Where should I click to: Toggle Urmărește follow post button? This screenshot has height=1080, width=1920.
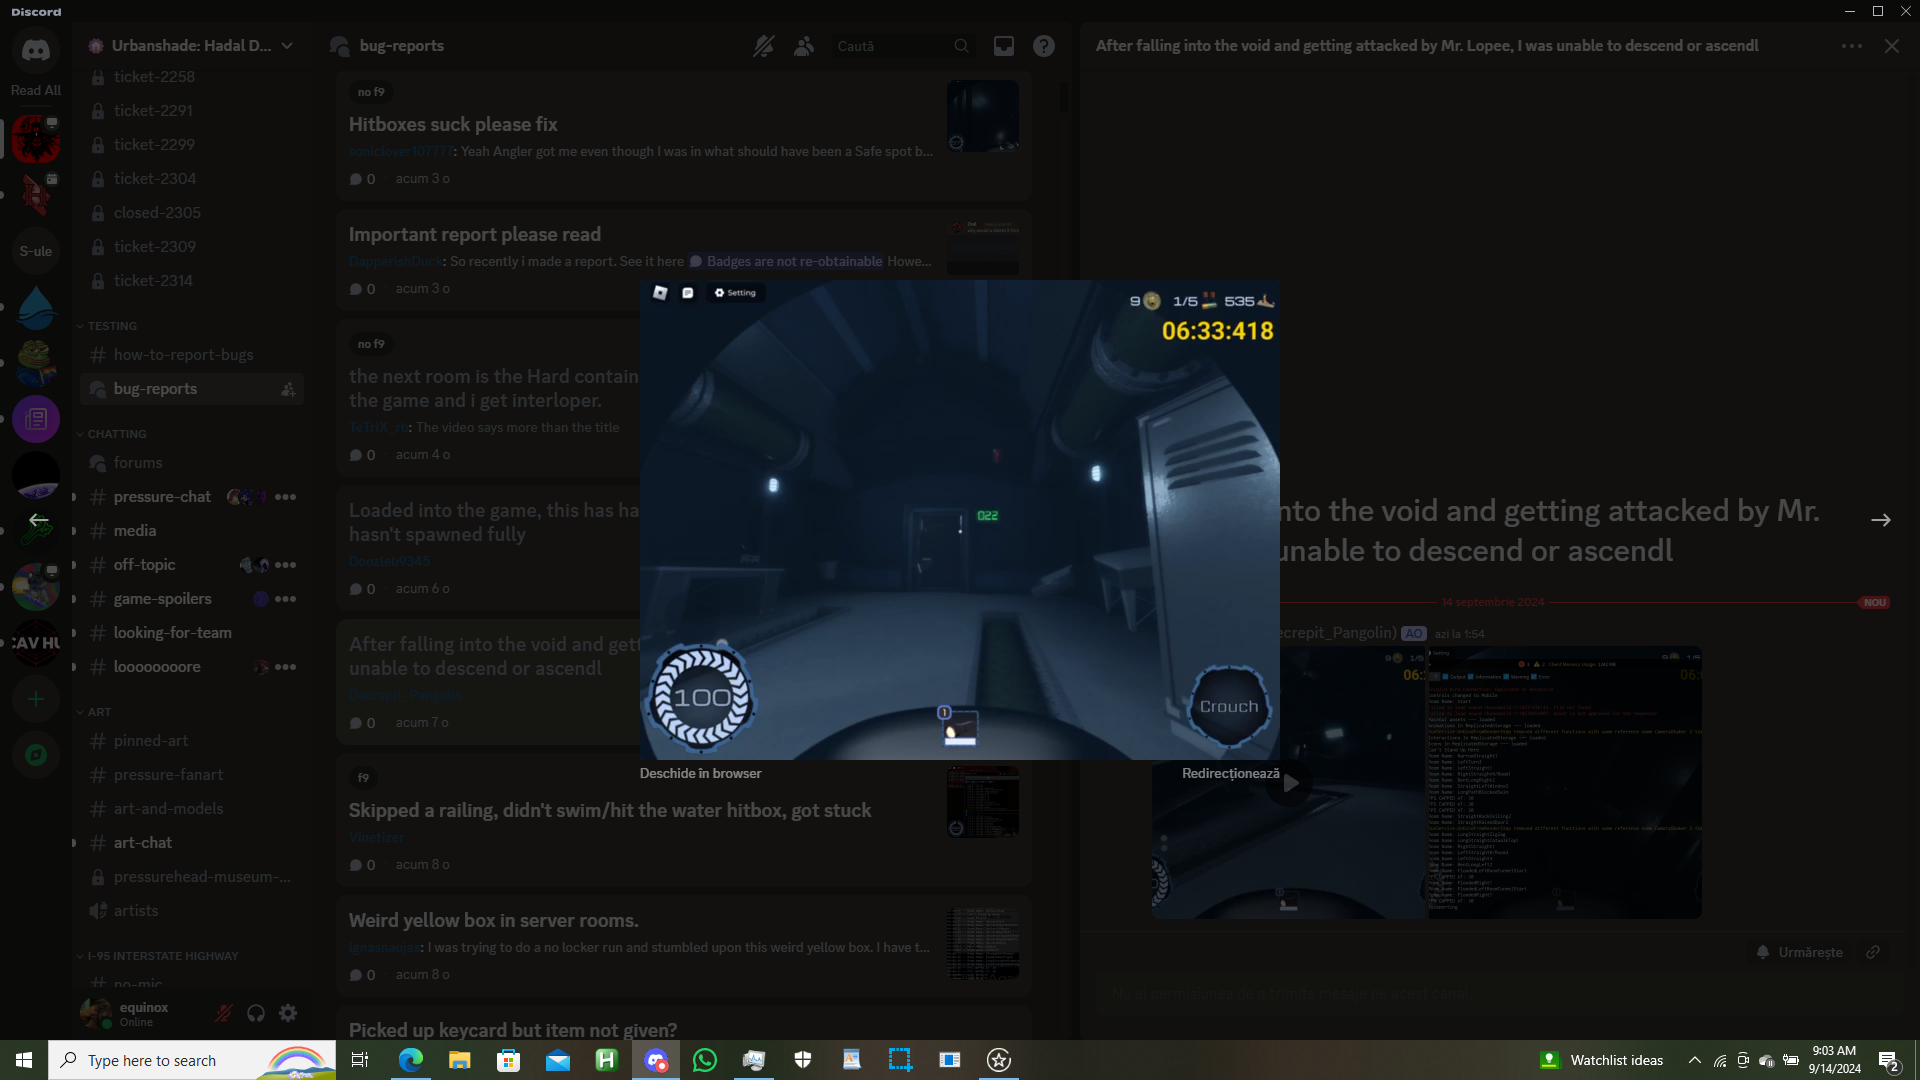coord(1800,952)
